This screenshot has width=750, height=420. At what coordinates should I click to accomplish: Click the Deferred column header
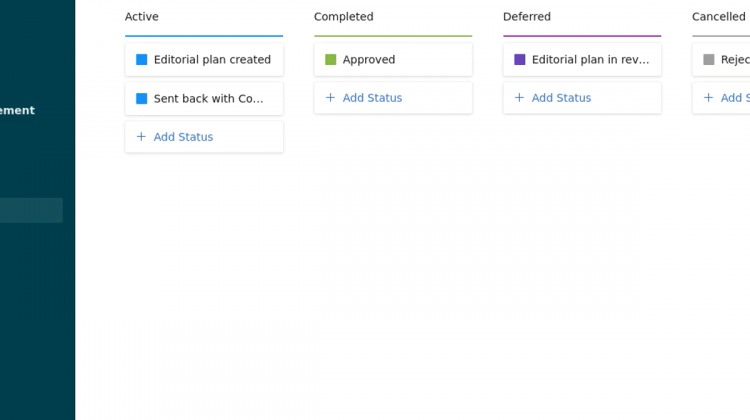(x=527, y=17)
